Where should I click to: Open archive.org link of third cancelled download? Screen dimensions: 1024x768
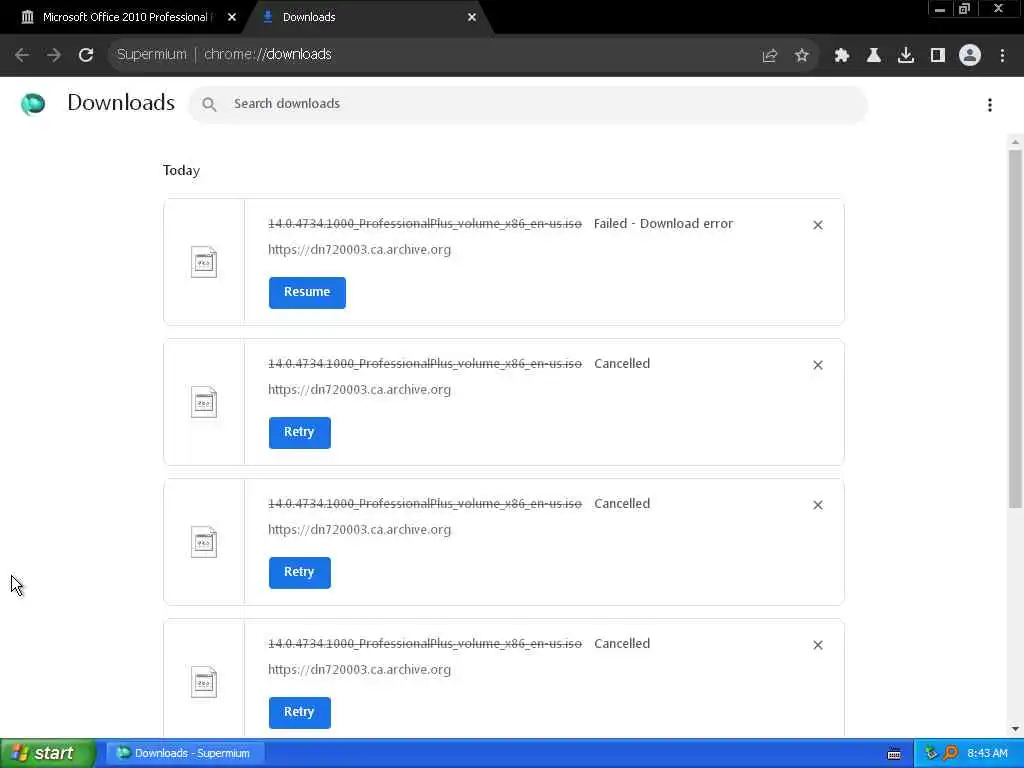[359, 670]
